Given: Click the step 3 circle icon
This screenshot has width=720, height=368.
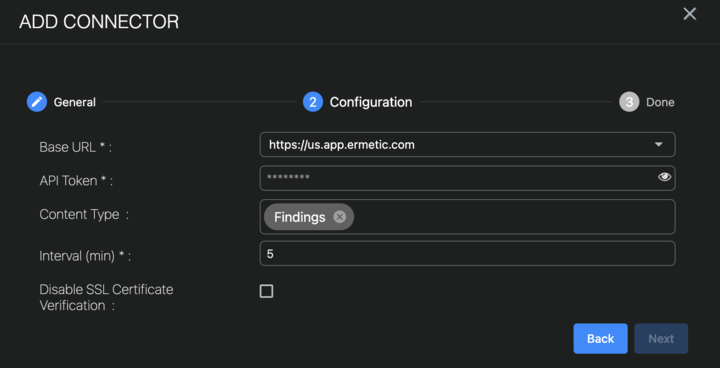Looking at the screenshot, I should (x=629, y=102).
